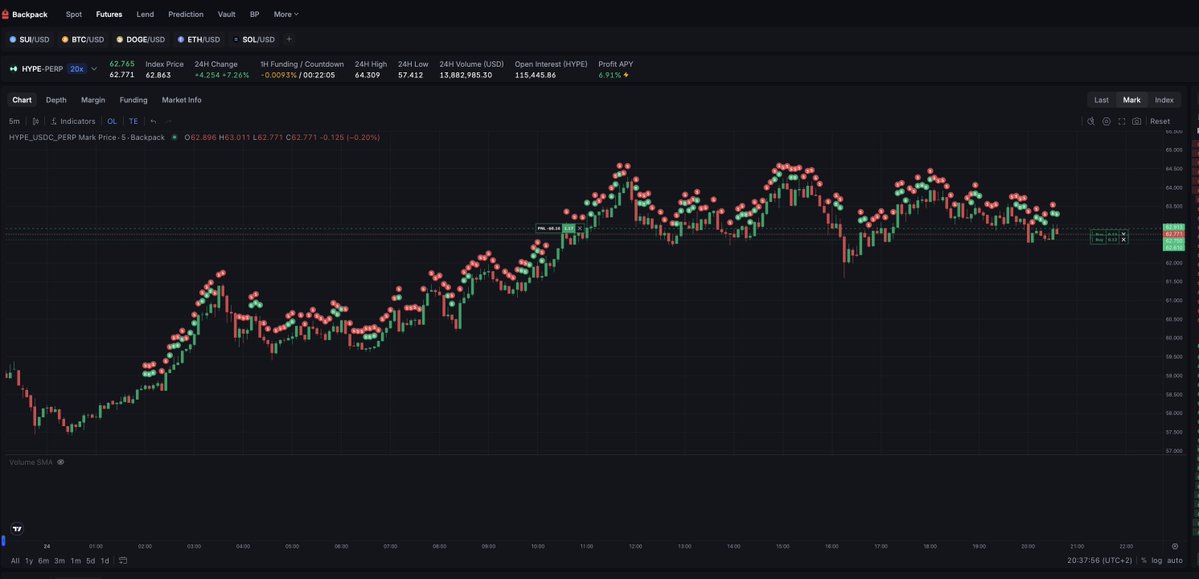Open candlestick chart style selector

(x=36, y=121)
